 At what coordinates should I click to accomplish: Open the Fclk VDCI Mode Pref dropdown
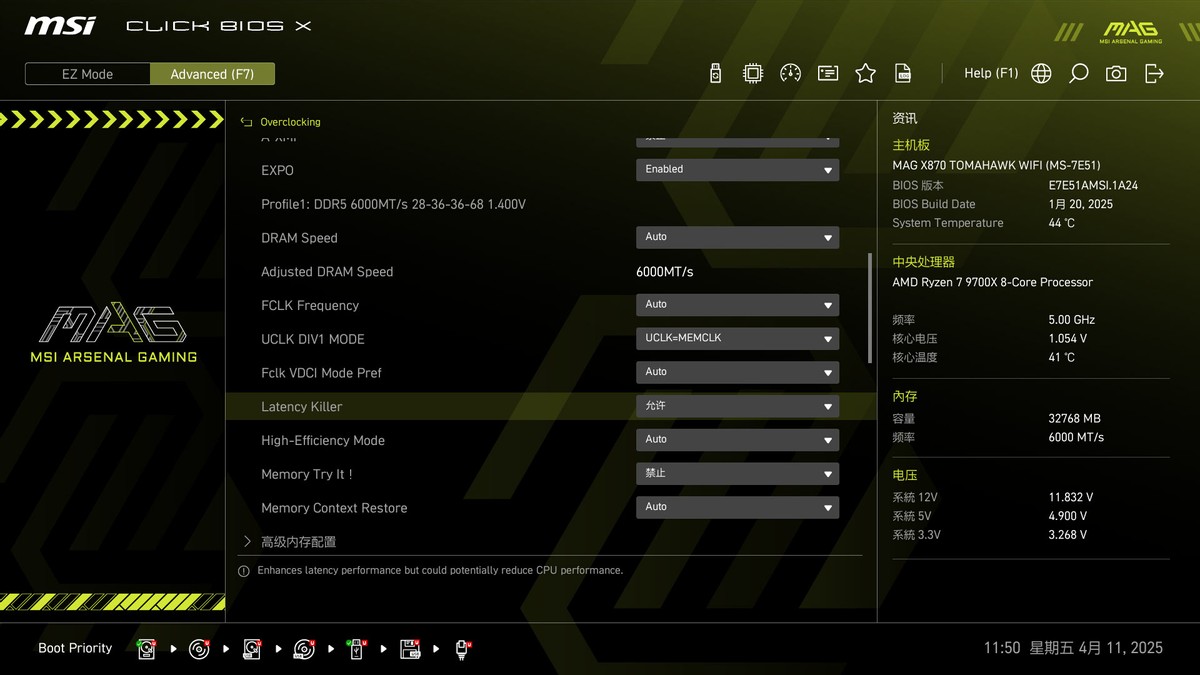click(737, 372)
